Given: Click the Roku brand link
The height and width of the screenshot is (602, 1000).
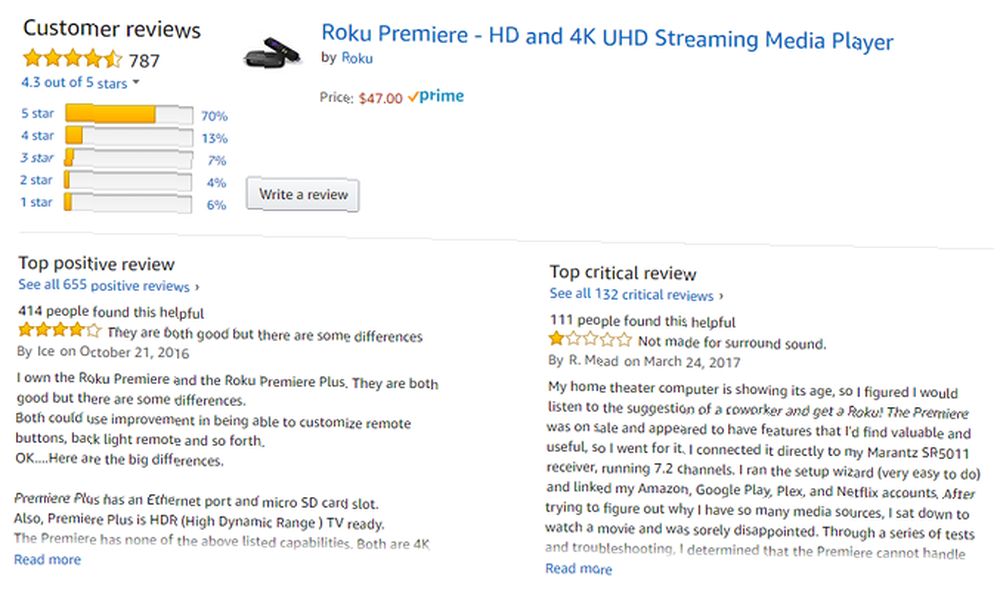Looking at the screenshot, I should pyautogui.click(x=357, y=58).
